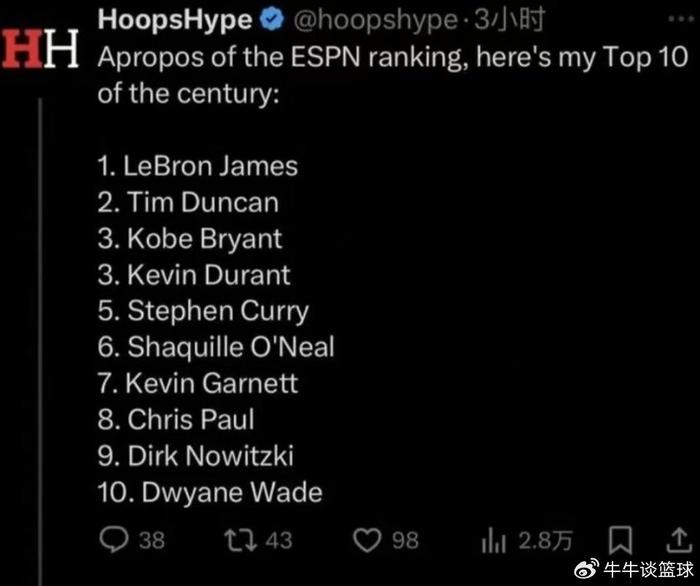
Task: Open the HH profile avatar
Action: pos(41,49)
